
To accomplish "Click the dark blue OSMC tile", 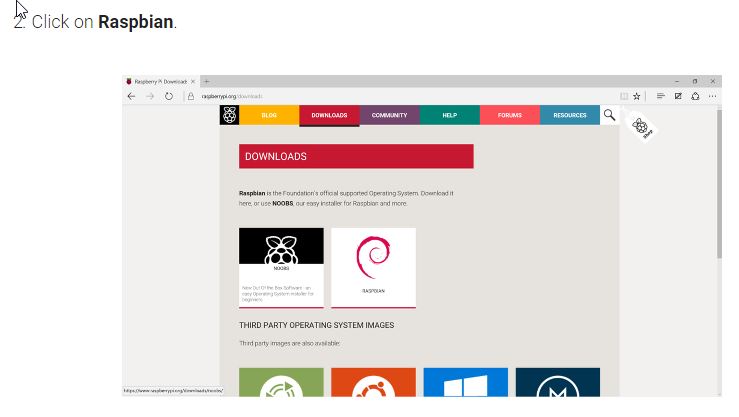I will tap(558, 382).
